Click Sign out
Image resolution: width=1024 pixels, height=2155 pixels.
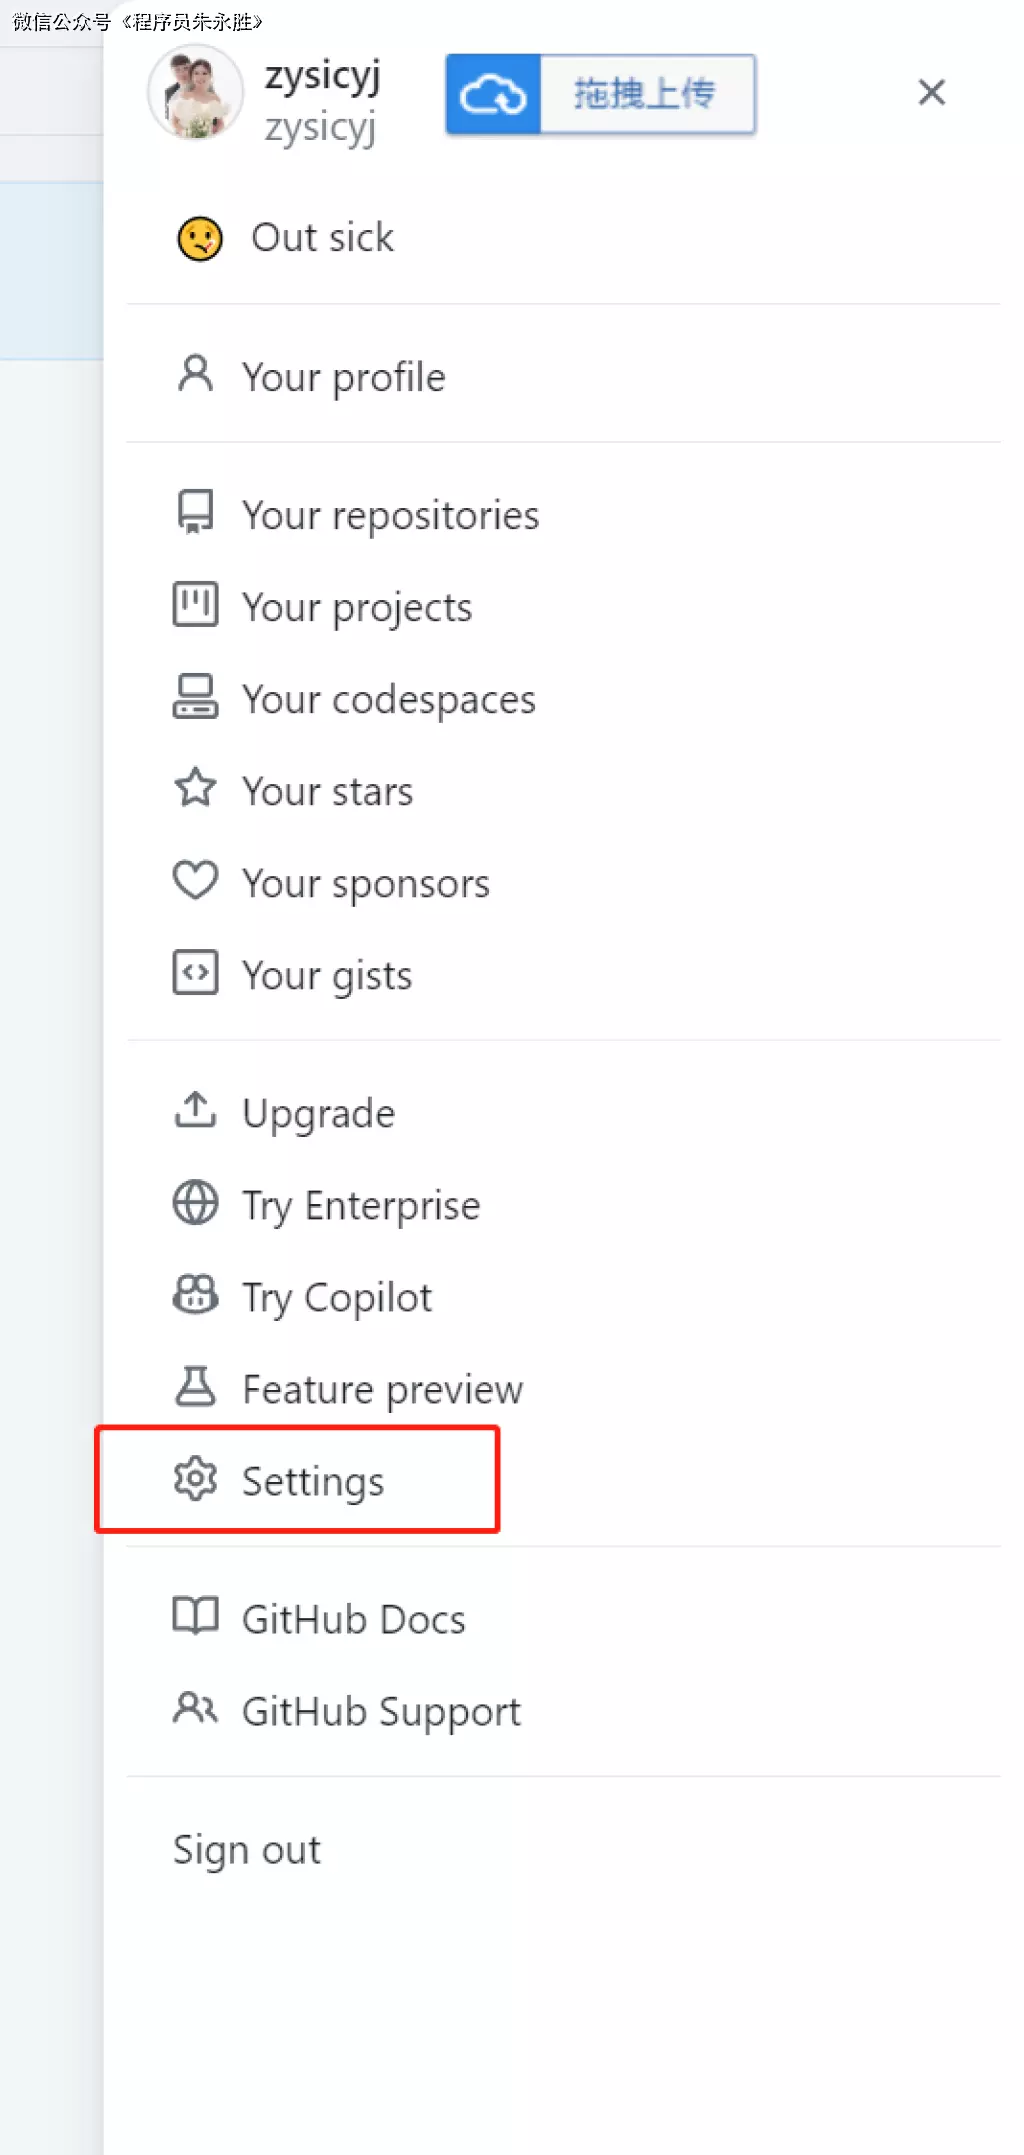pos(247,1849)
